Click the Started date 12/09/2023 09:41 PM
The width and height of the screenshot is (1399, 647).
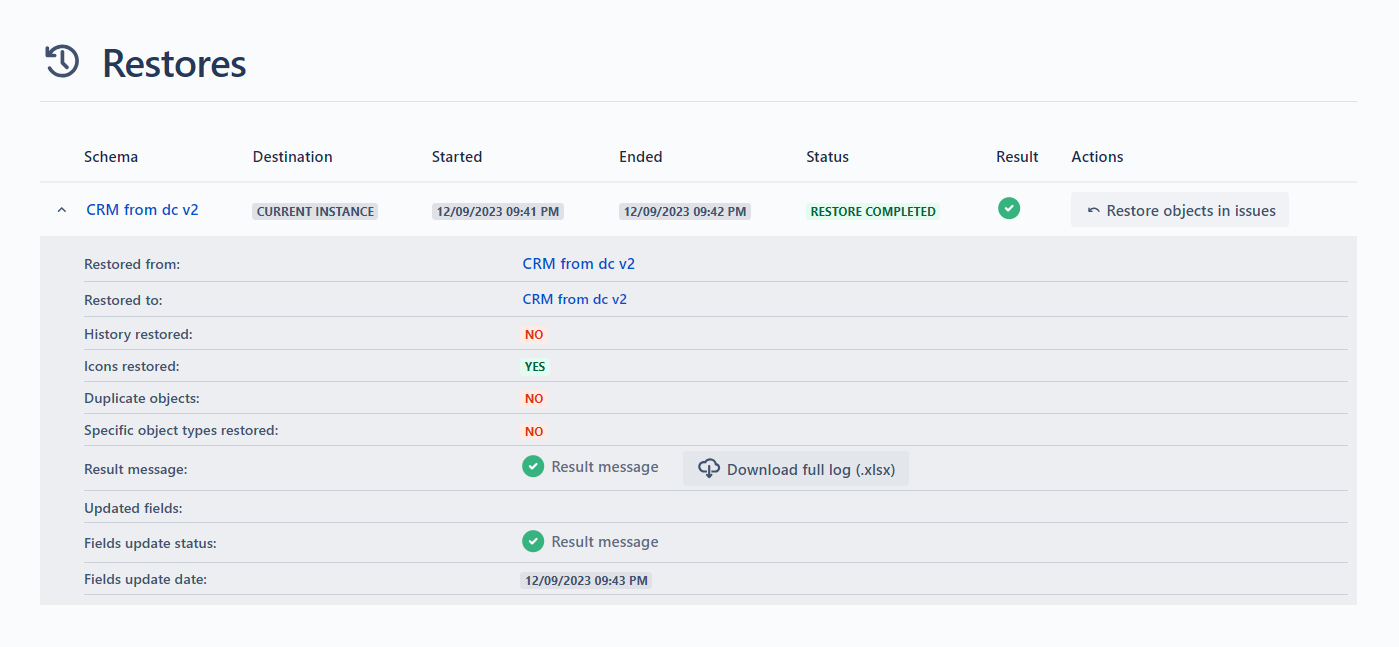pyautogui.click(x=497, y=212)
